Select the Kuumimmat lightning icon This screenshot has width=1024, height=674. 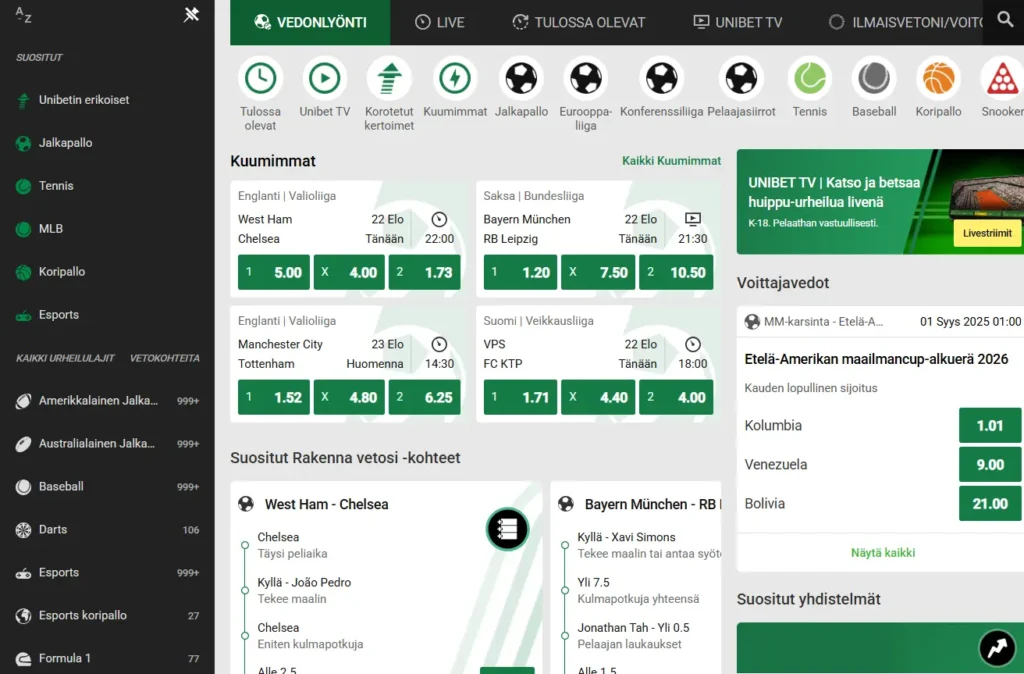click(x=455, y=78)
